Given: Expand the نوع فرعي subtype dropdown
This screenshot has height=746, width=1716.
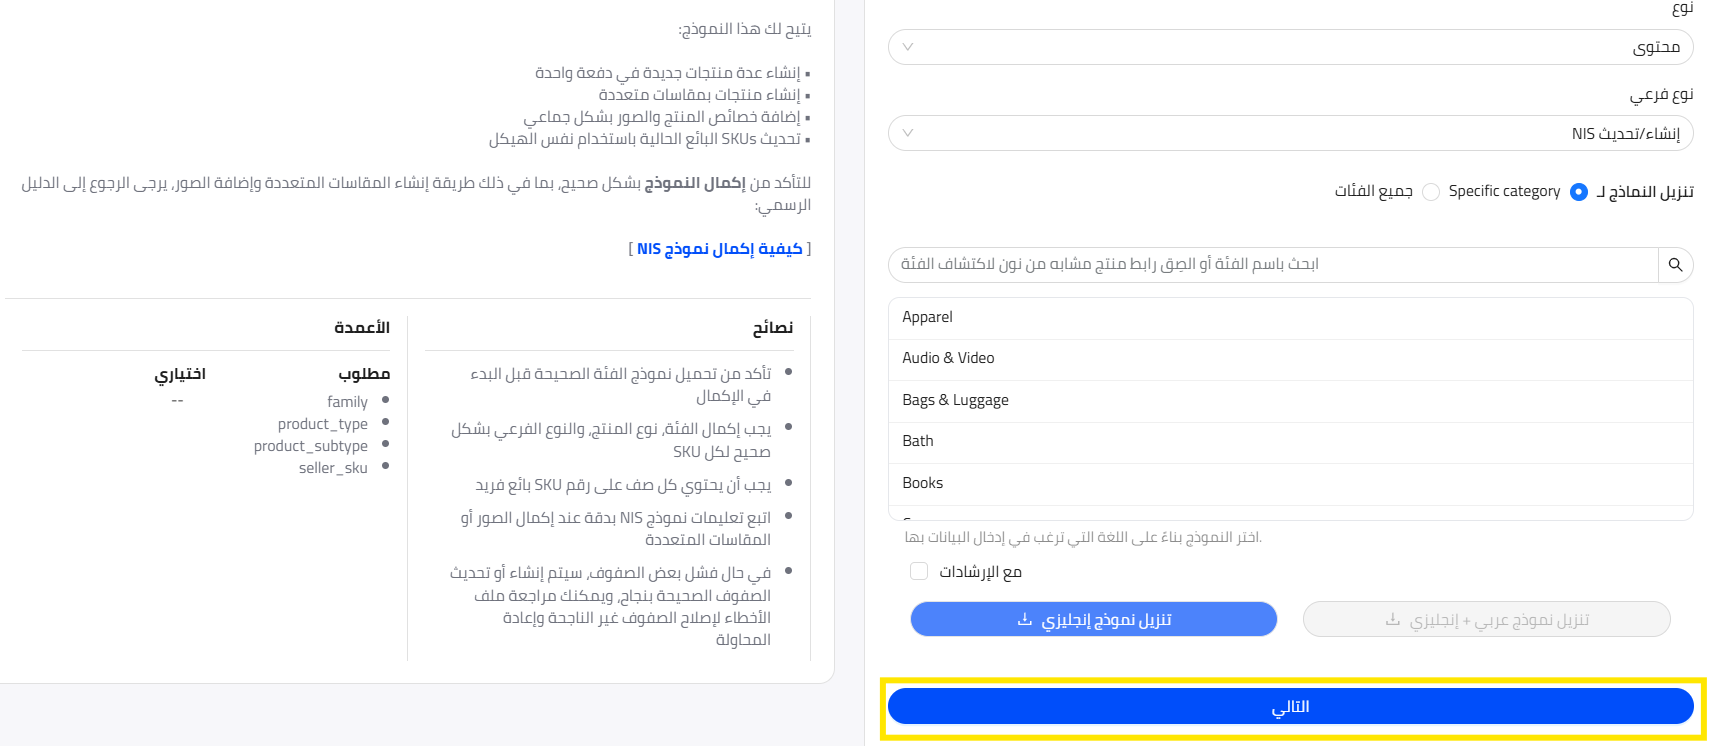Looking at the screenshot, I should click(x=1290, y=133).
